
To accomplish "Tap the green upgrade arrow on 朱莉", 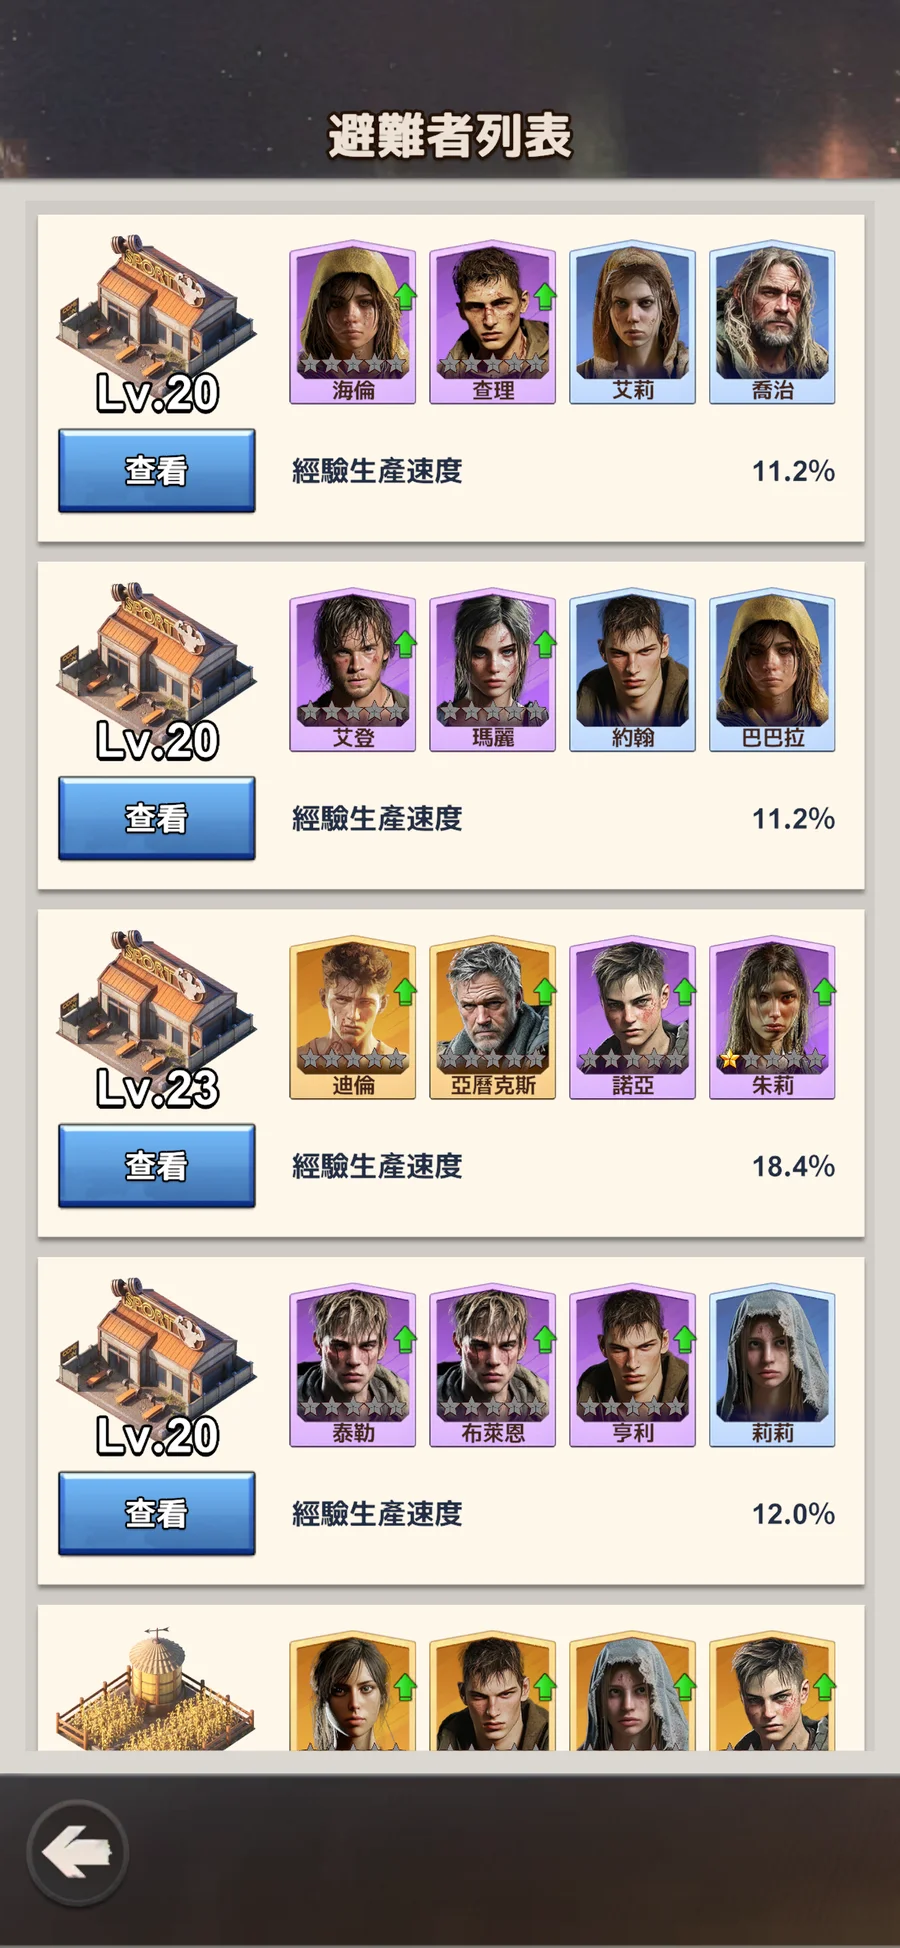I will [825, 992].
